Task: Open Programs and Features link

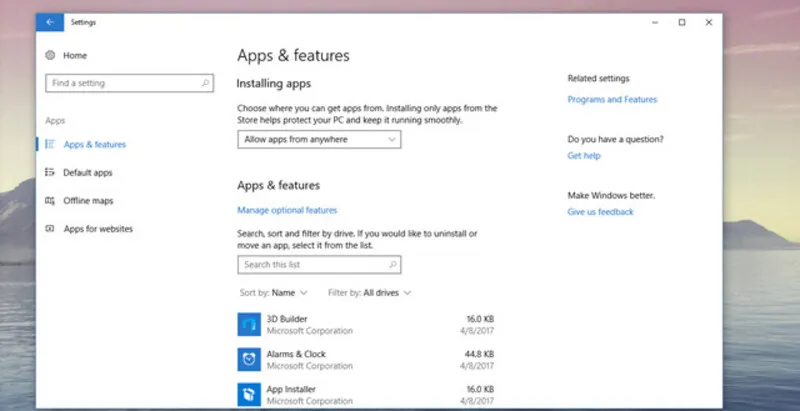Action: click(x=612, y=100)
